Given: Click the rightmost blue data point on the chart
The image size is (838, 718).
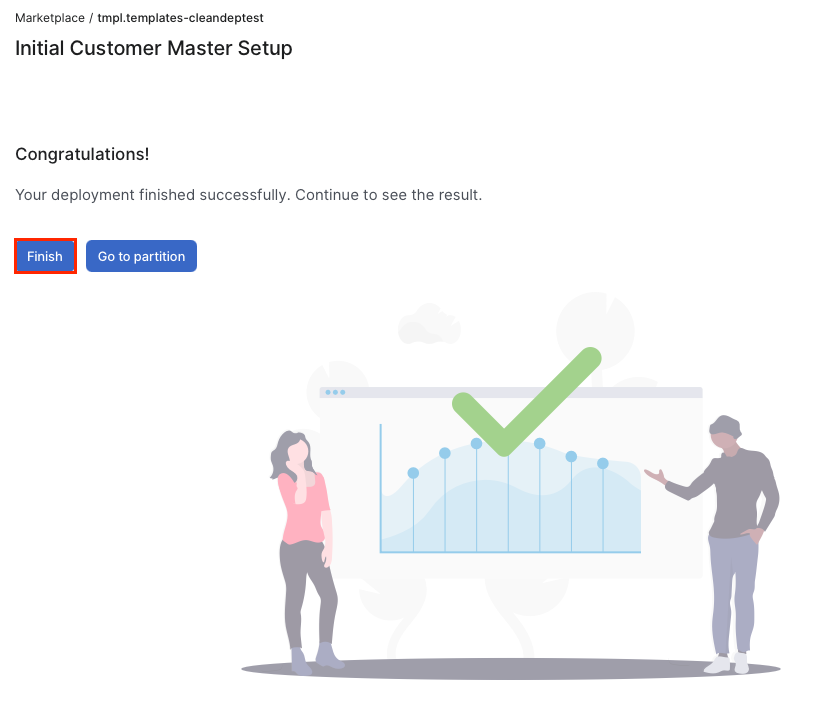Looking at the screenshot, I should 603,463.
